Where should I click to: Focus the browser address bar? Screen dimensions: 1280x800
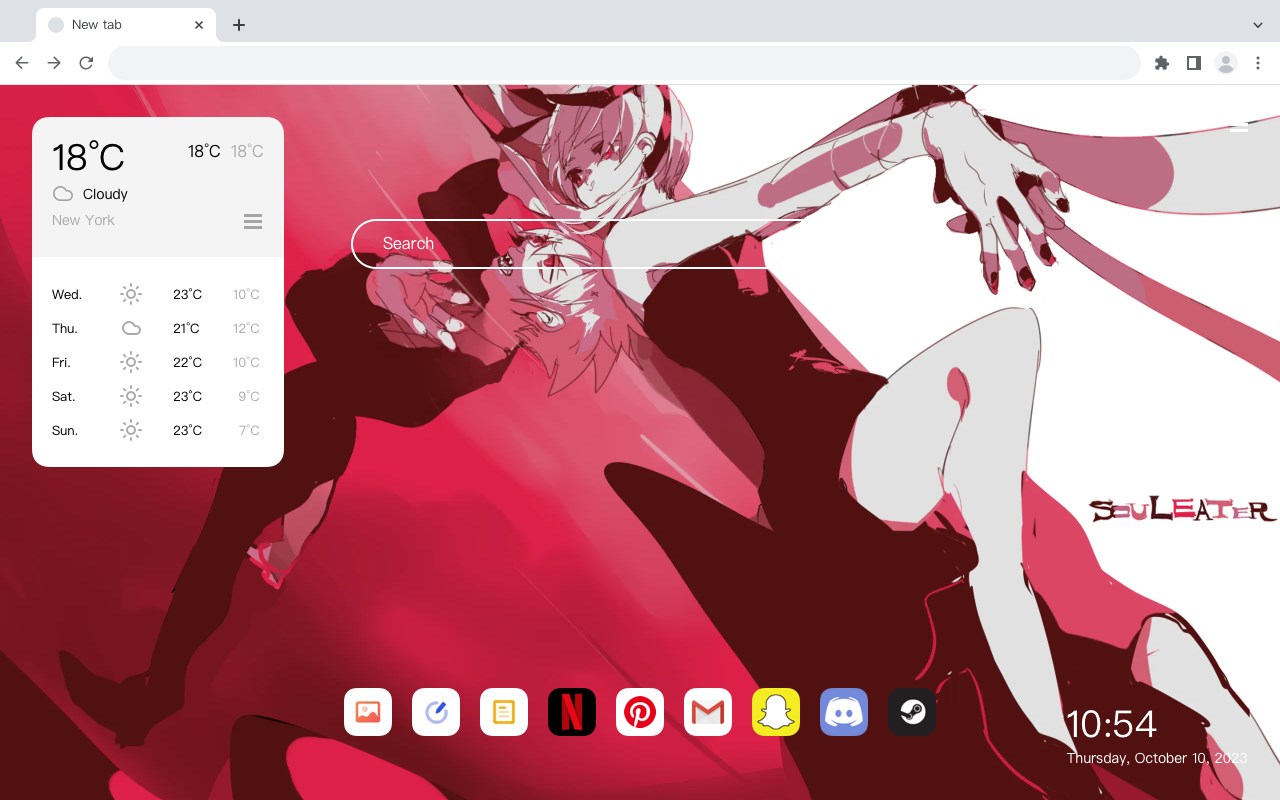pyautogui.click(x=624, y=63)
